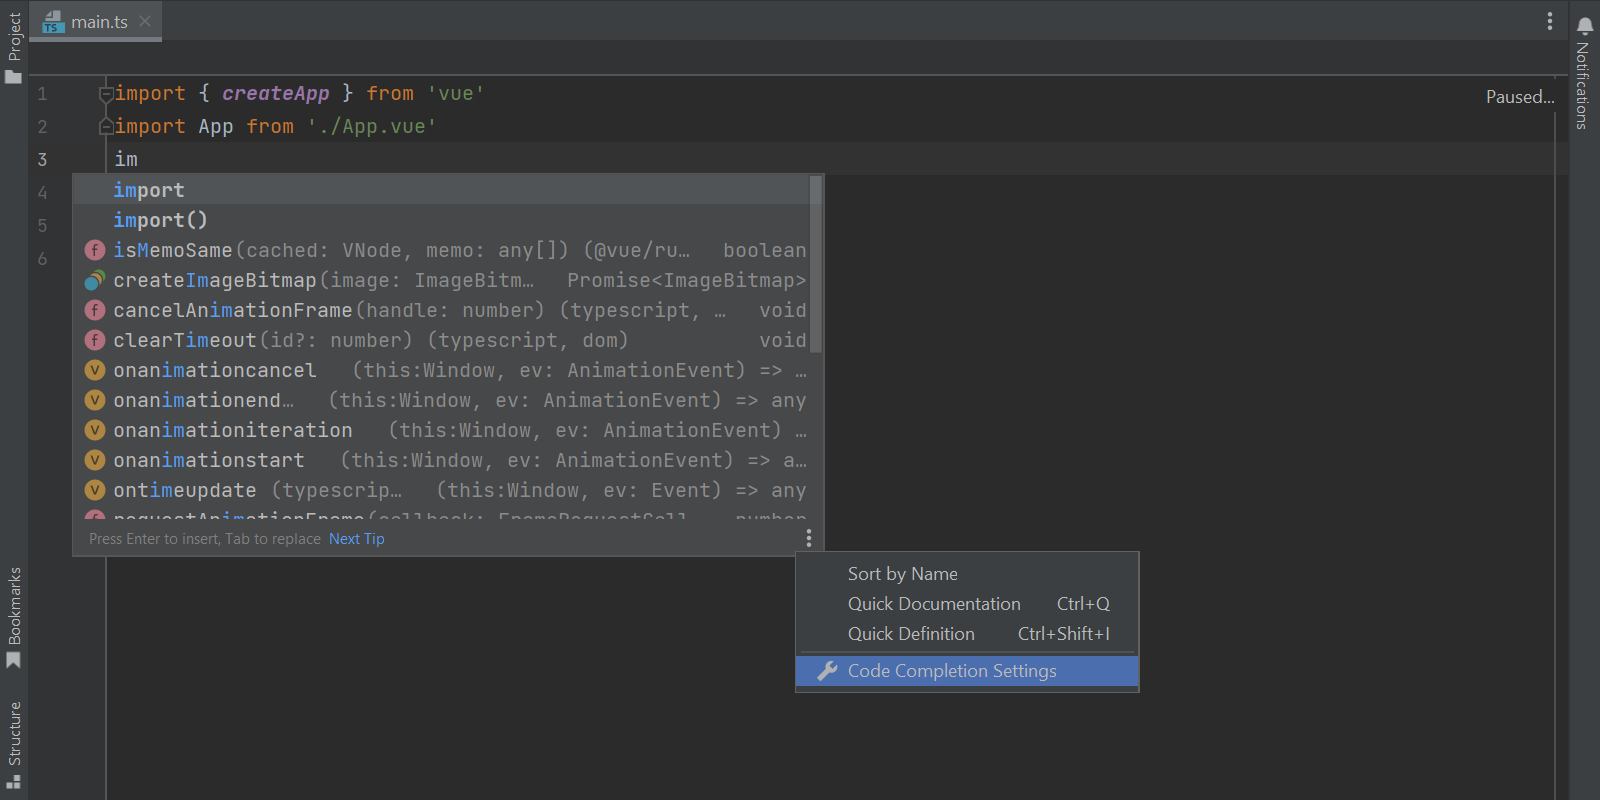Image resolution: width=1600 pixels, height=800 pixels.
Task: Open the Notifications bell panel
Action: [1584, 27]
